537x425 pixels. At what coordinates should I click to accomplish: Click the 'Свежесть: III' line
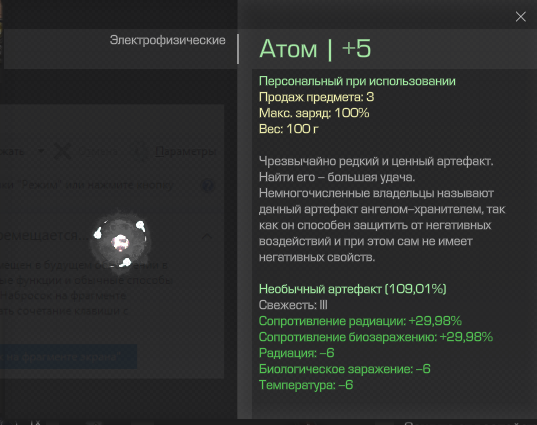coord(293,305)
